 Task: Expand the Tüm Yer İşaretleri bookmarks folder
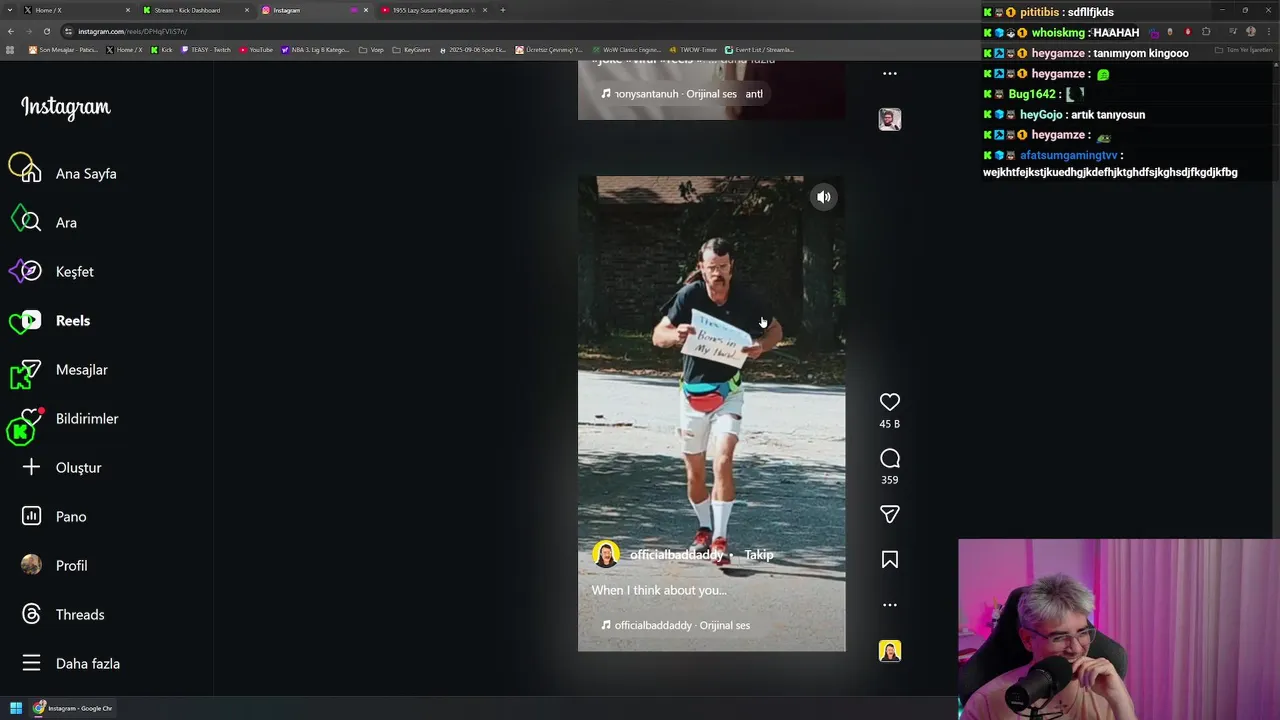click(x=1244, y=49)
